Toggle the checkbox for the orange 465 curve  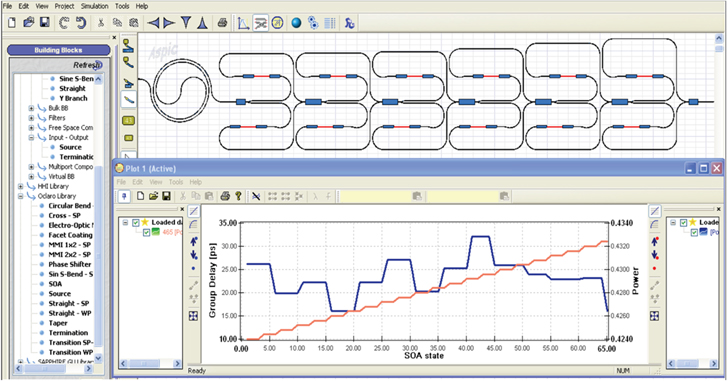coord(147,232)
